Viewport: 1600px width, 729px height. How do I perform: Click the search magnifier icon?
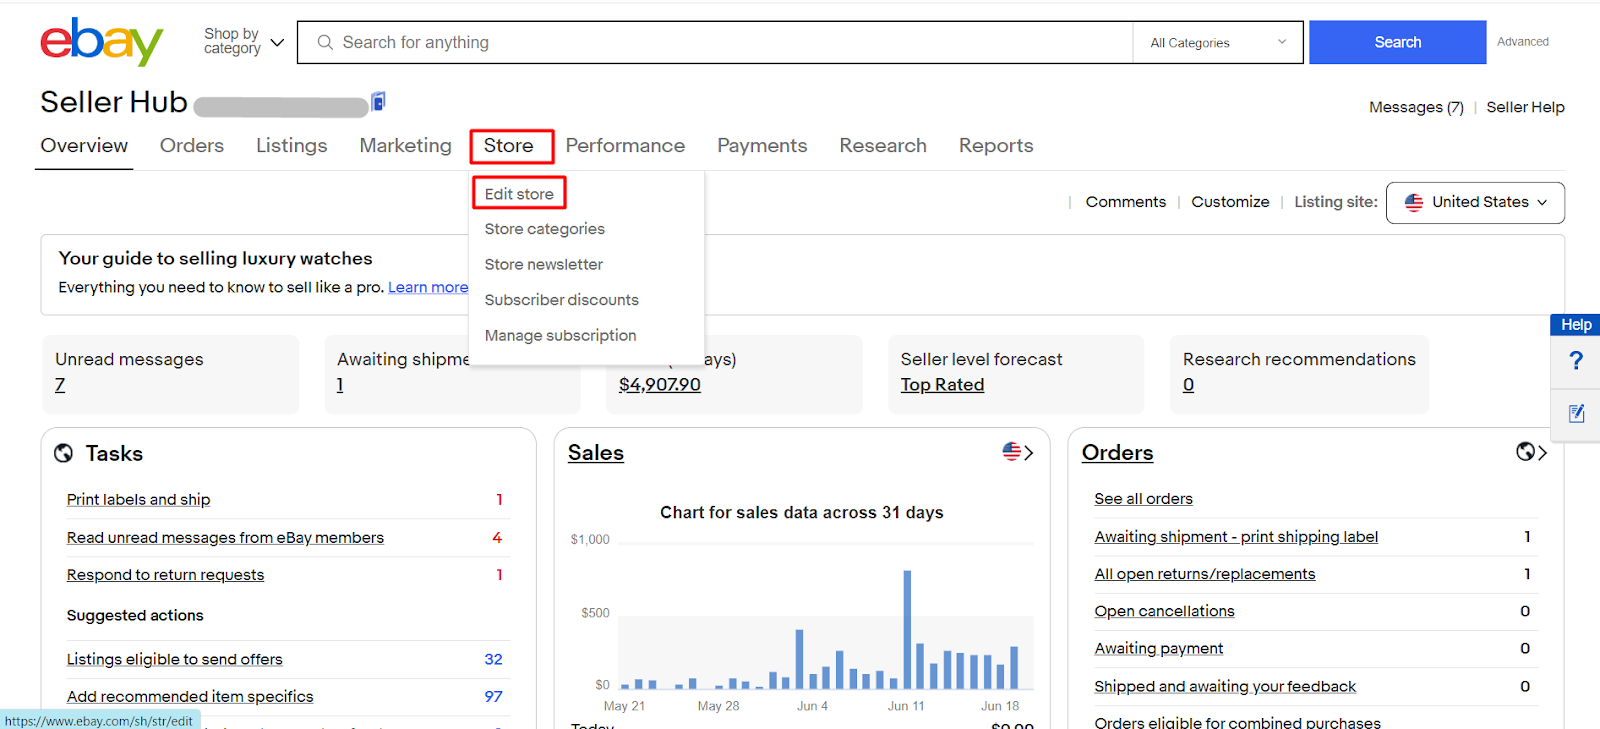point(325,42)
